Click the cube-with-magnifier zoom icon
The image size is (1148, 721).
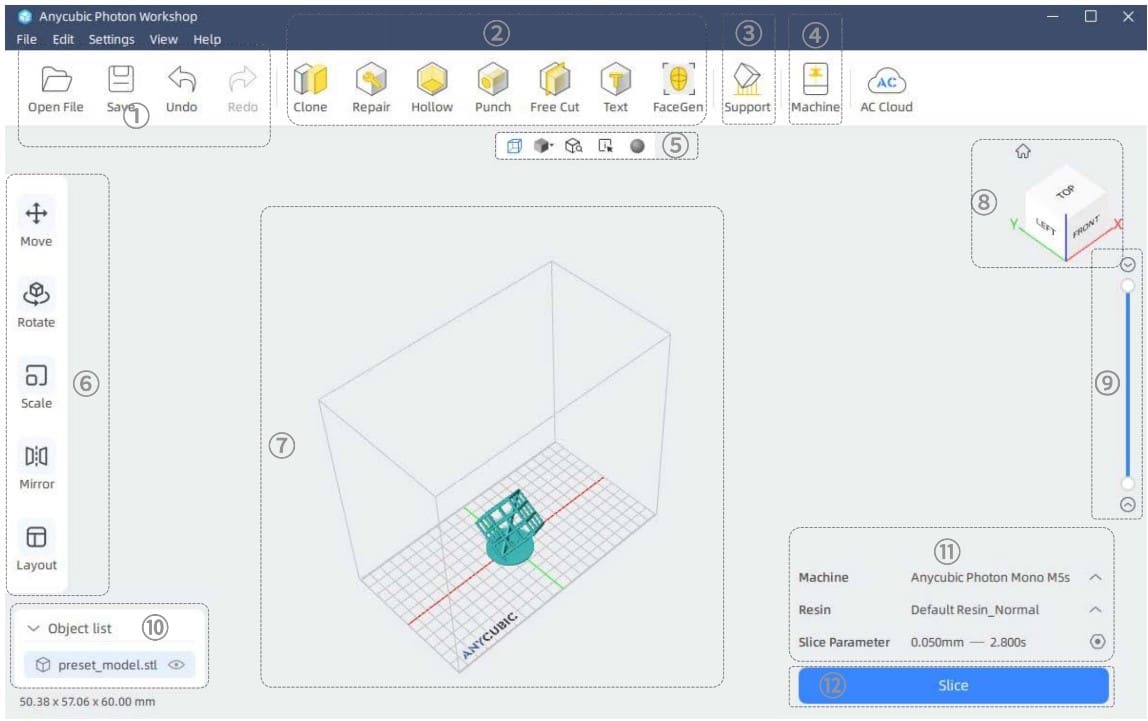tap(574, 146)
